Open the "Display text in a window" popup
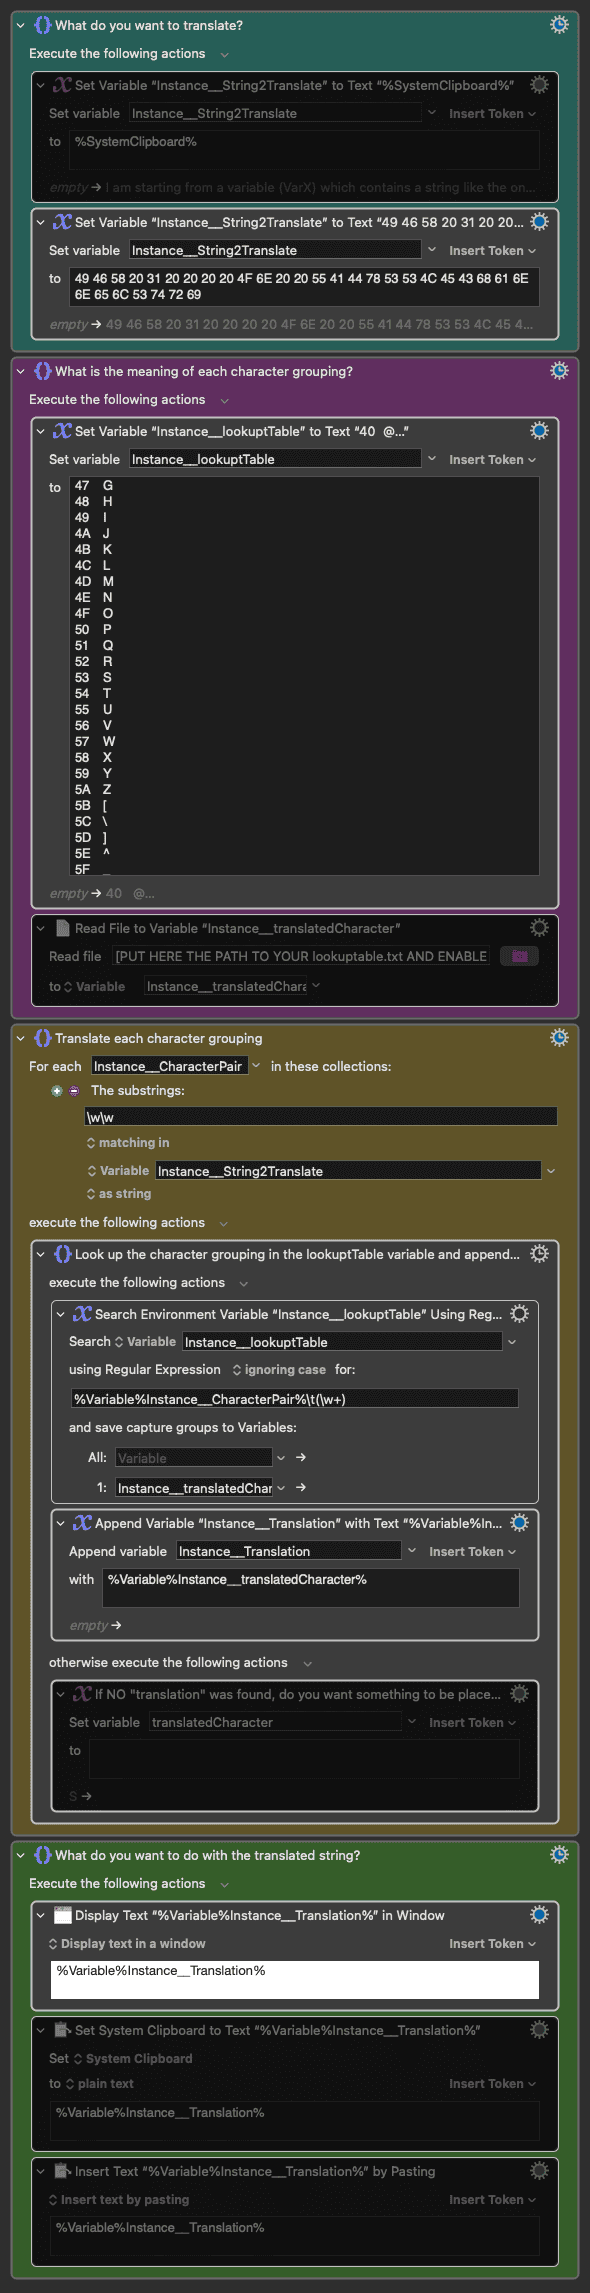The height and width of the screenshot is (2293, 590). (127, 1943)
